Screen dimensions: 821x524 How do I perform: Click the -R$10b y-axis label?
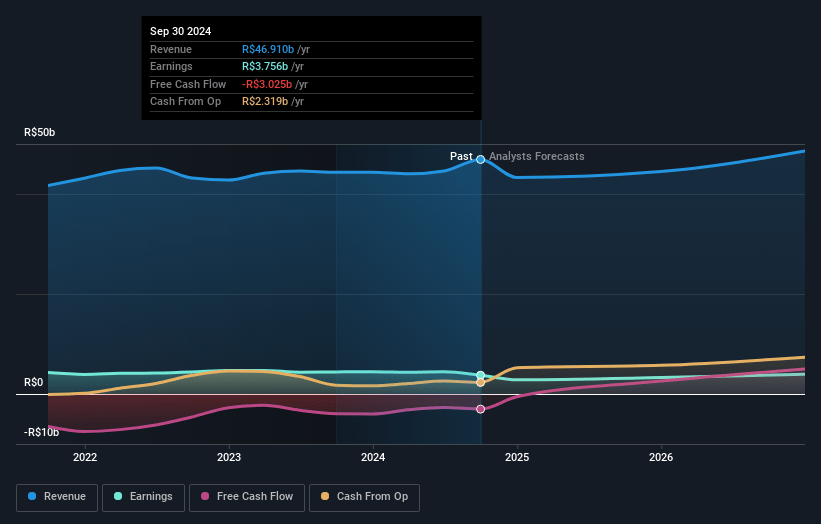click(x=41, y=432)
